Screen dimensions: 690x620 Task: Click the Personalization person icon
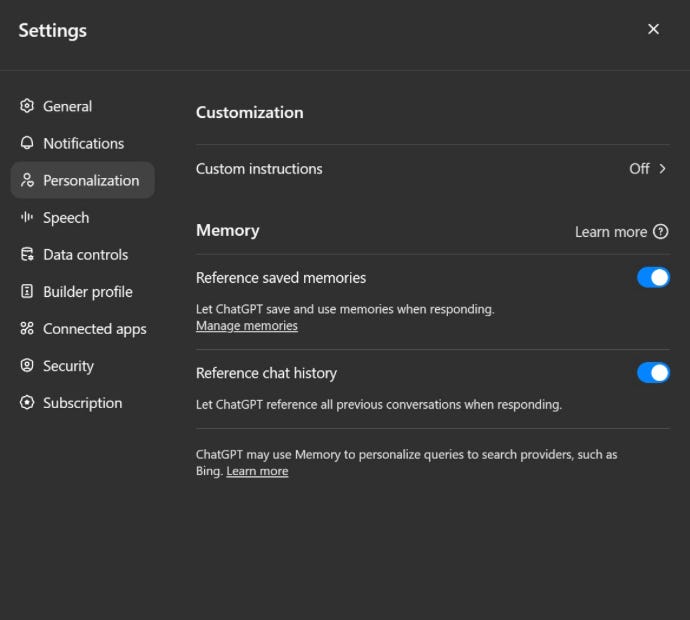pyautogui.click(x=27, y=180)
